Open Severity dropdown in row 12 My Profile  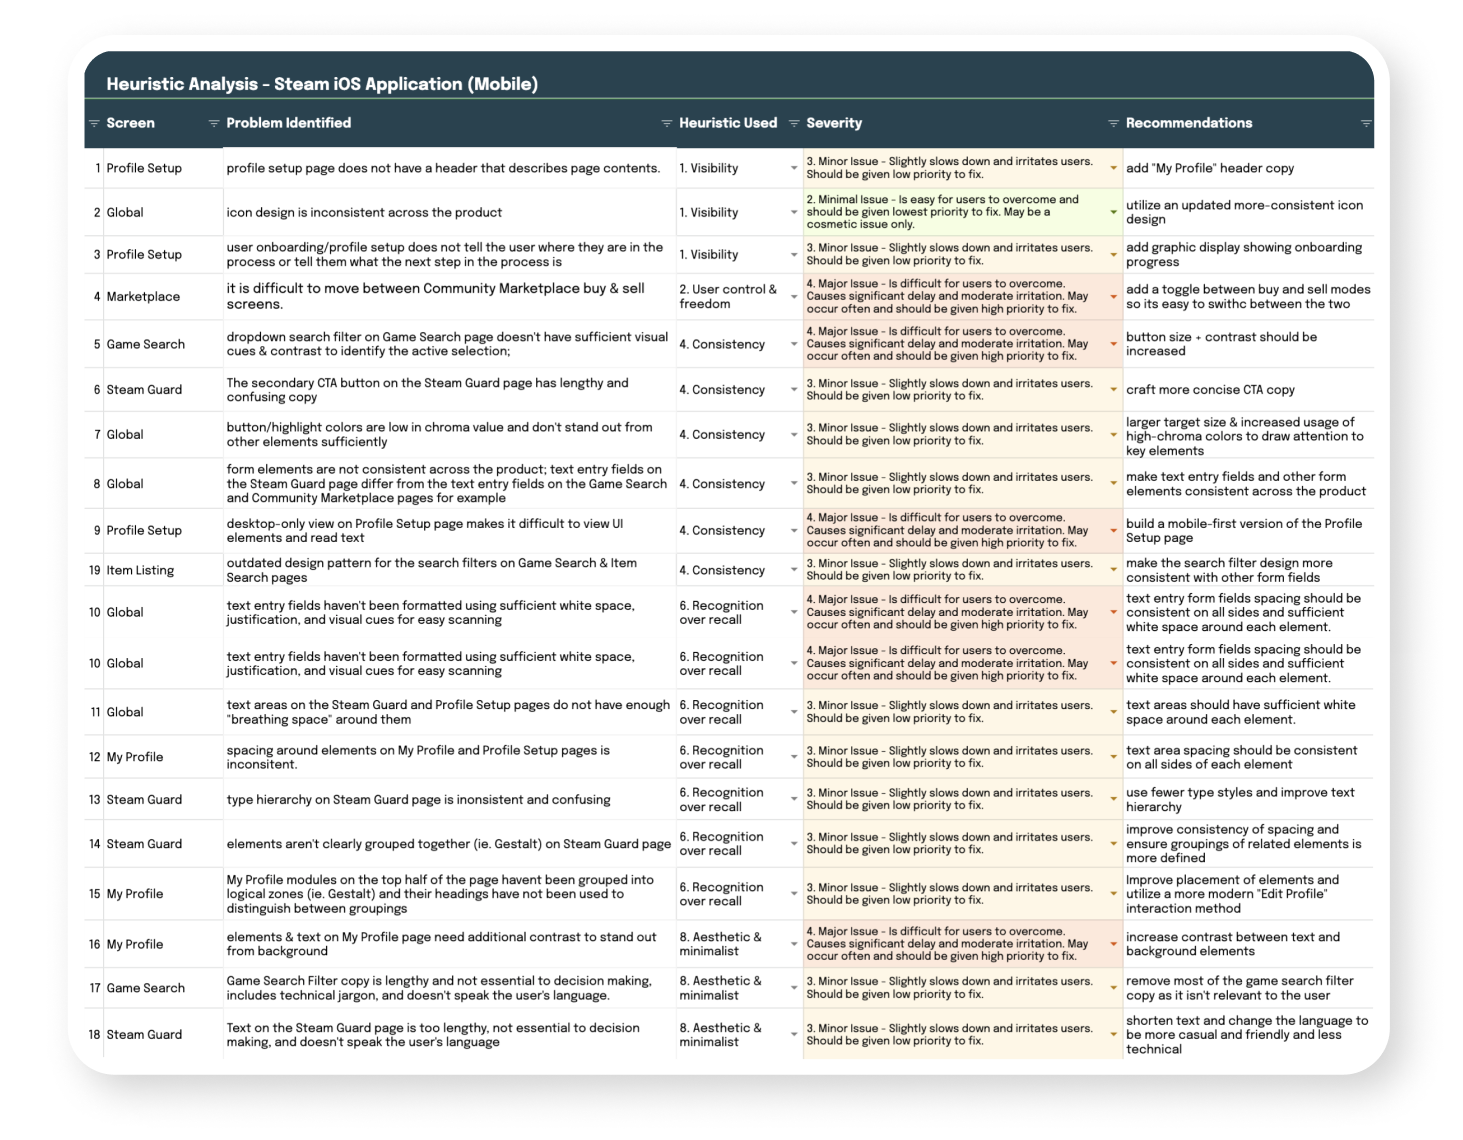pos(1113,757)
